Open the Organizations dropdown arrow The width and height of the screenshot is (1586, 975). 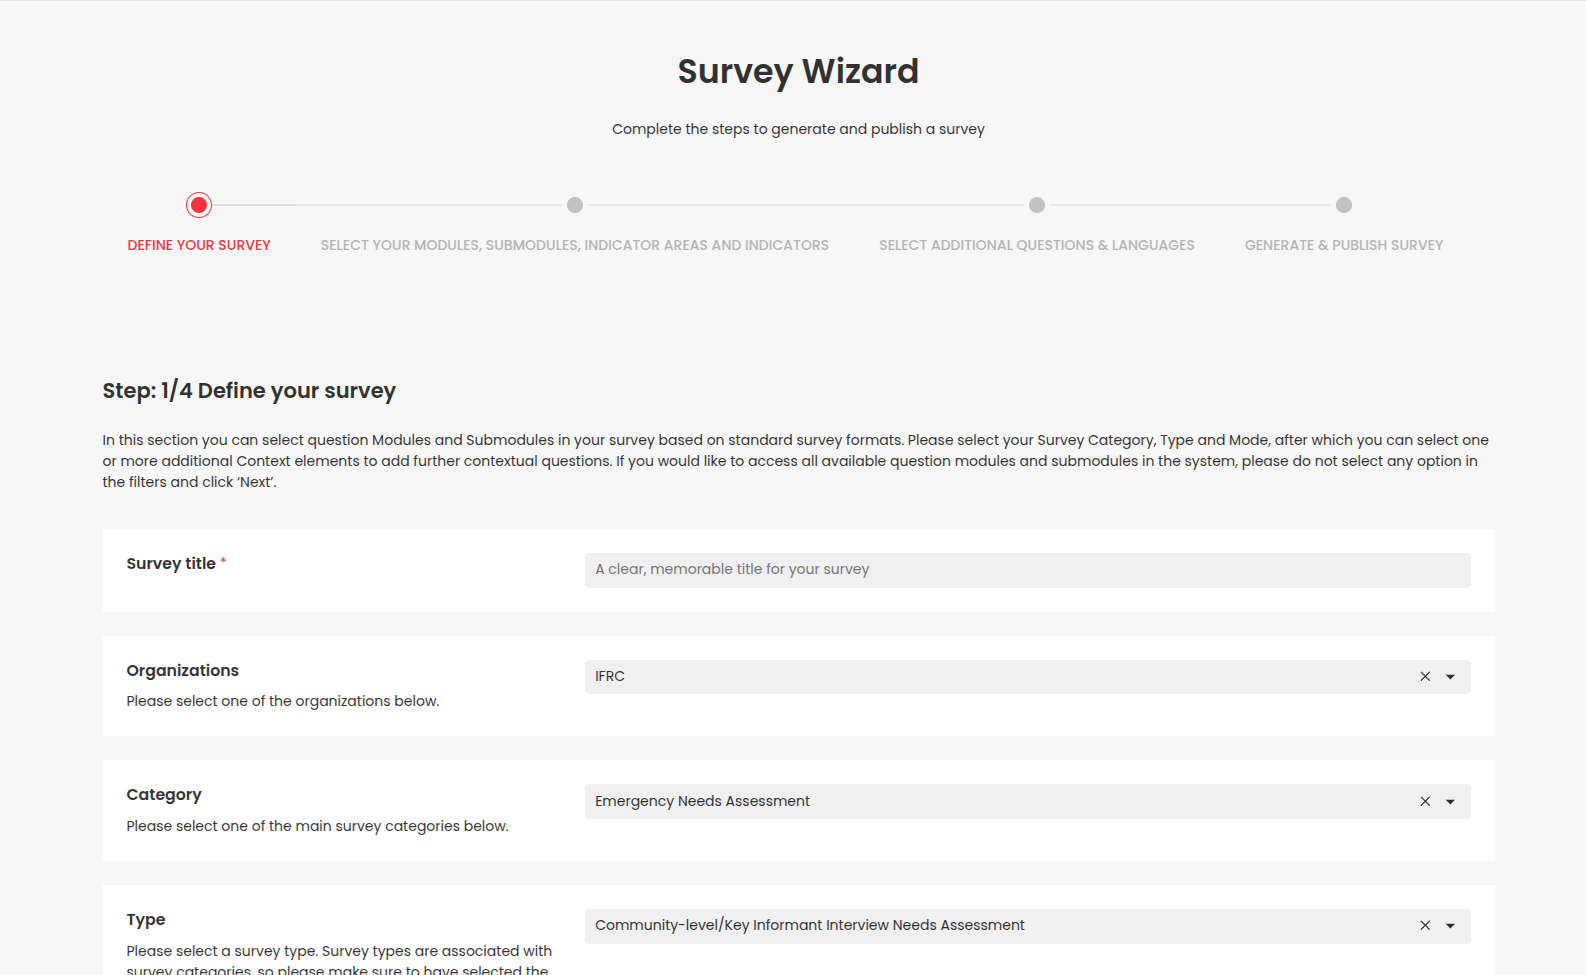(x=1449, y=676)
